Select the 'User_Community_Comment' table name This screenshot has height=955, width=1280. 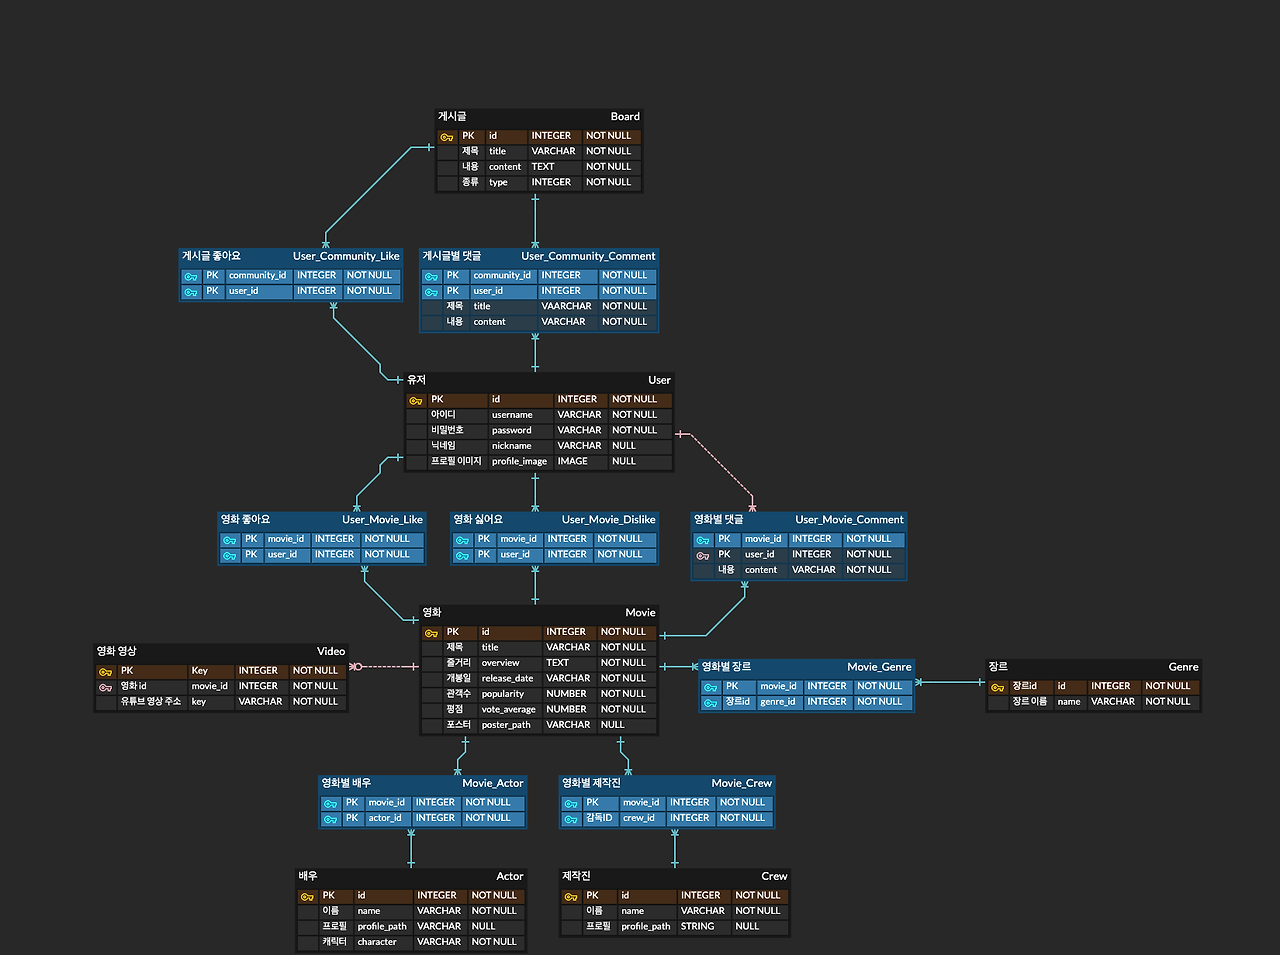[x=588, y=257]
